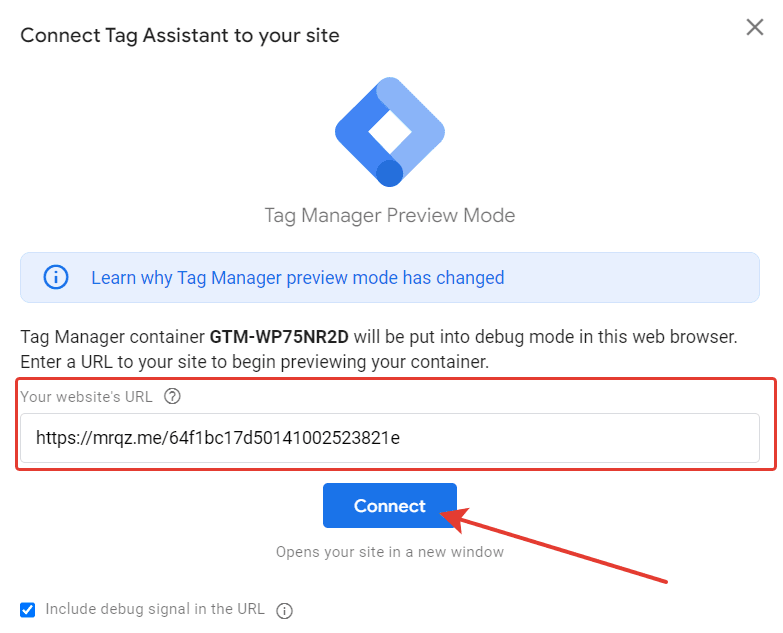Click the help icon beside Your website's URL
783x633 pixels.
[x=172, y=396]
